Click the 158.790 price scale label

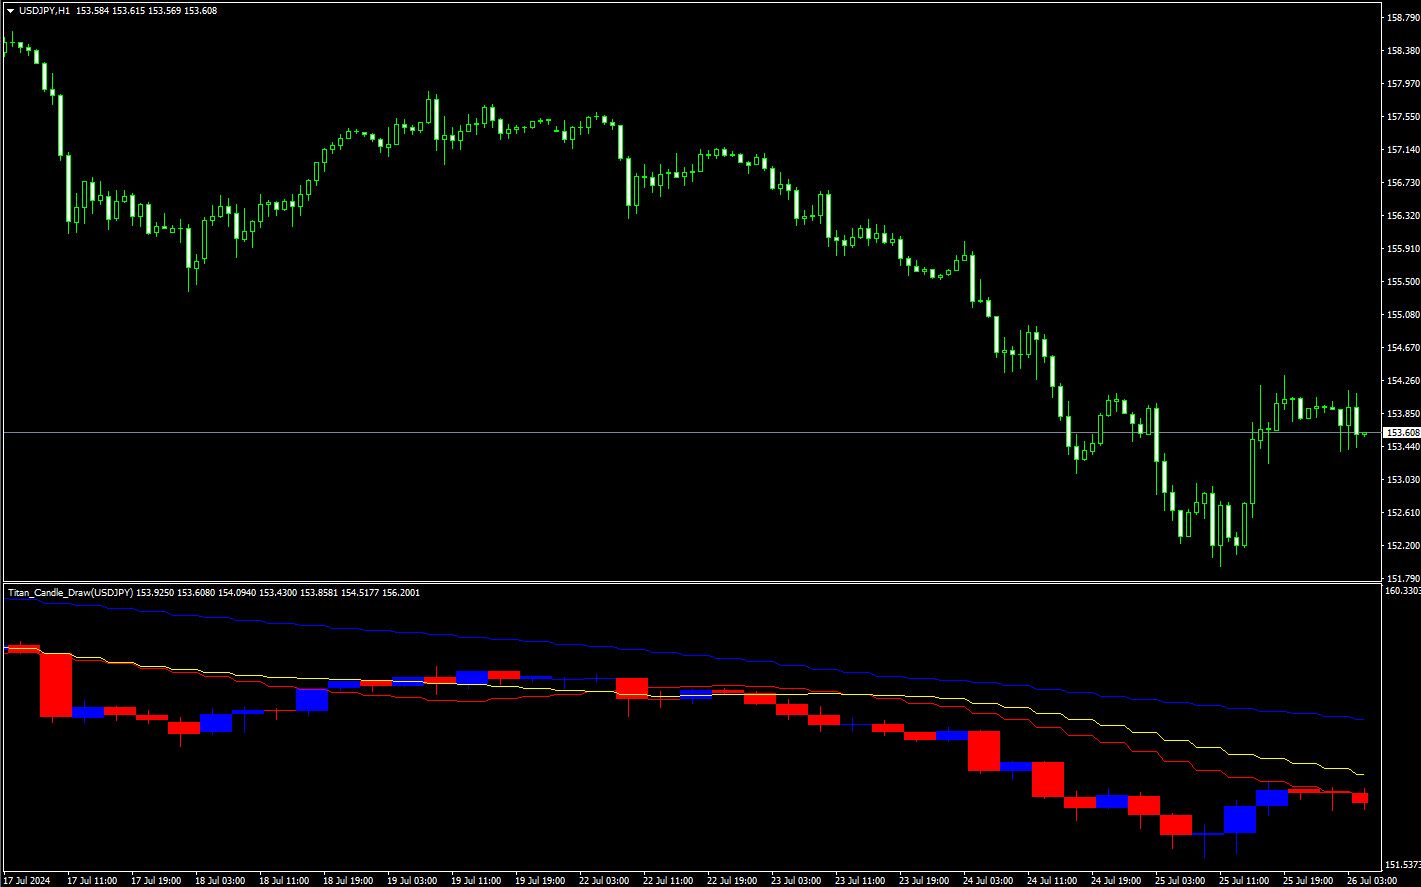pos(1402,18)
